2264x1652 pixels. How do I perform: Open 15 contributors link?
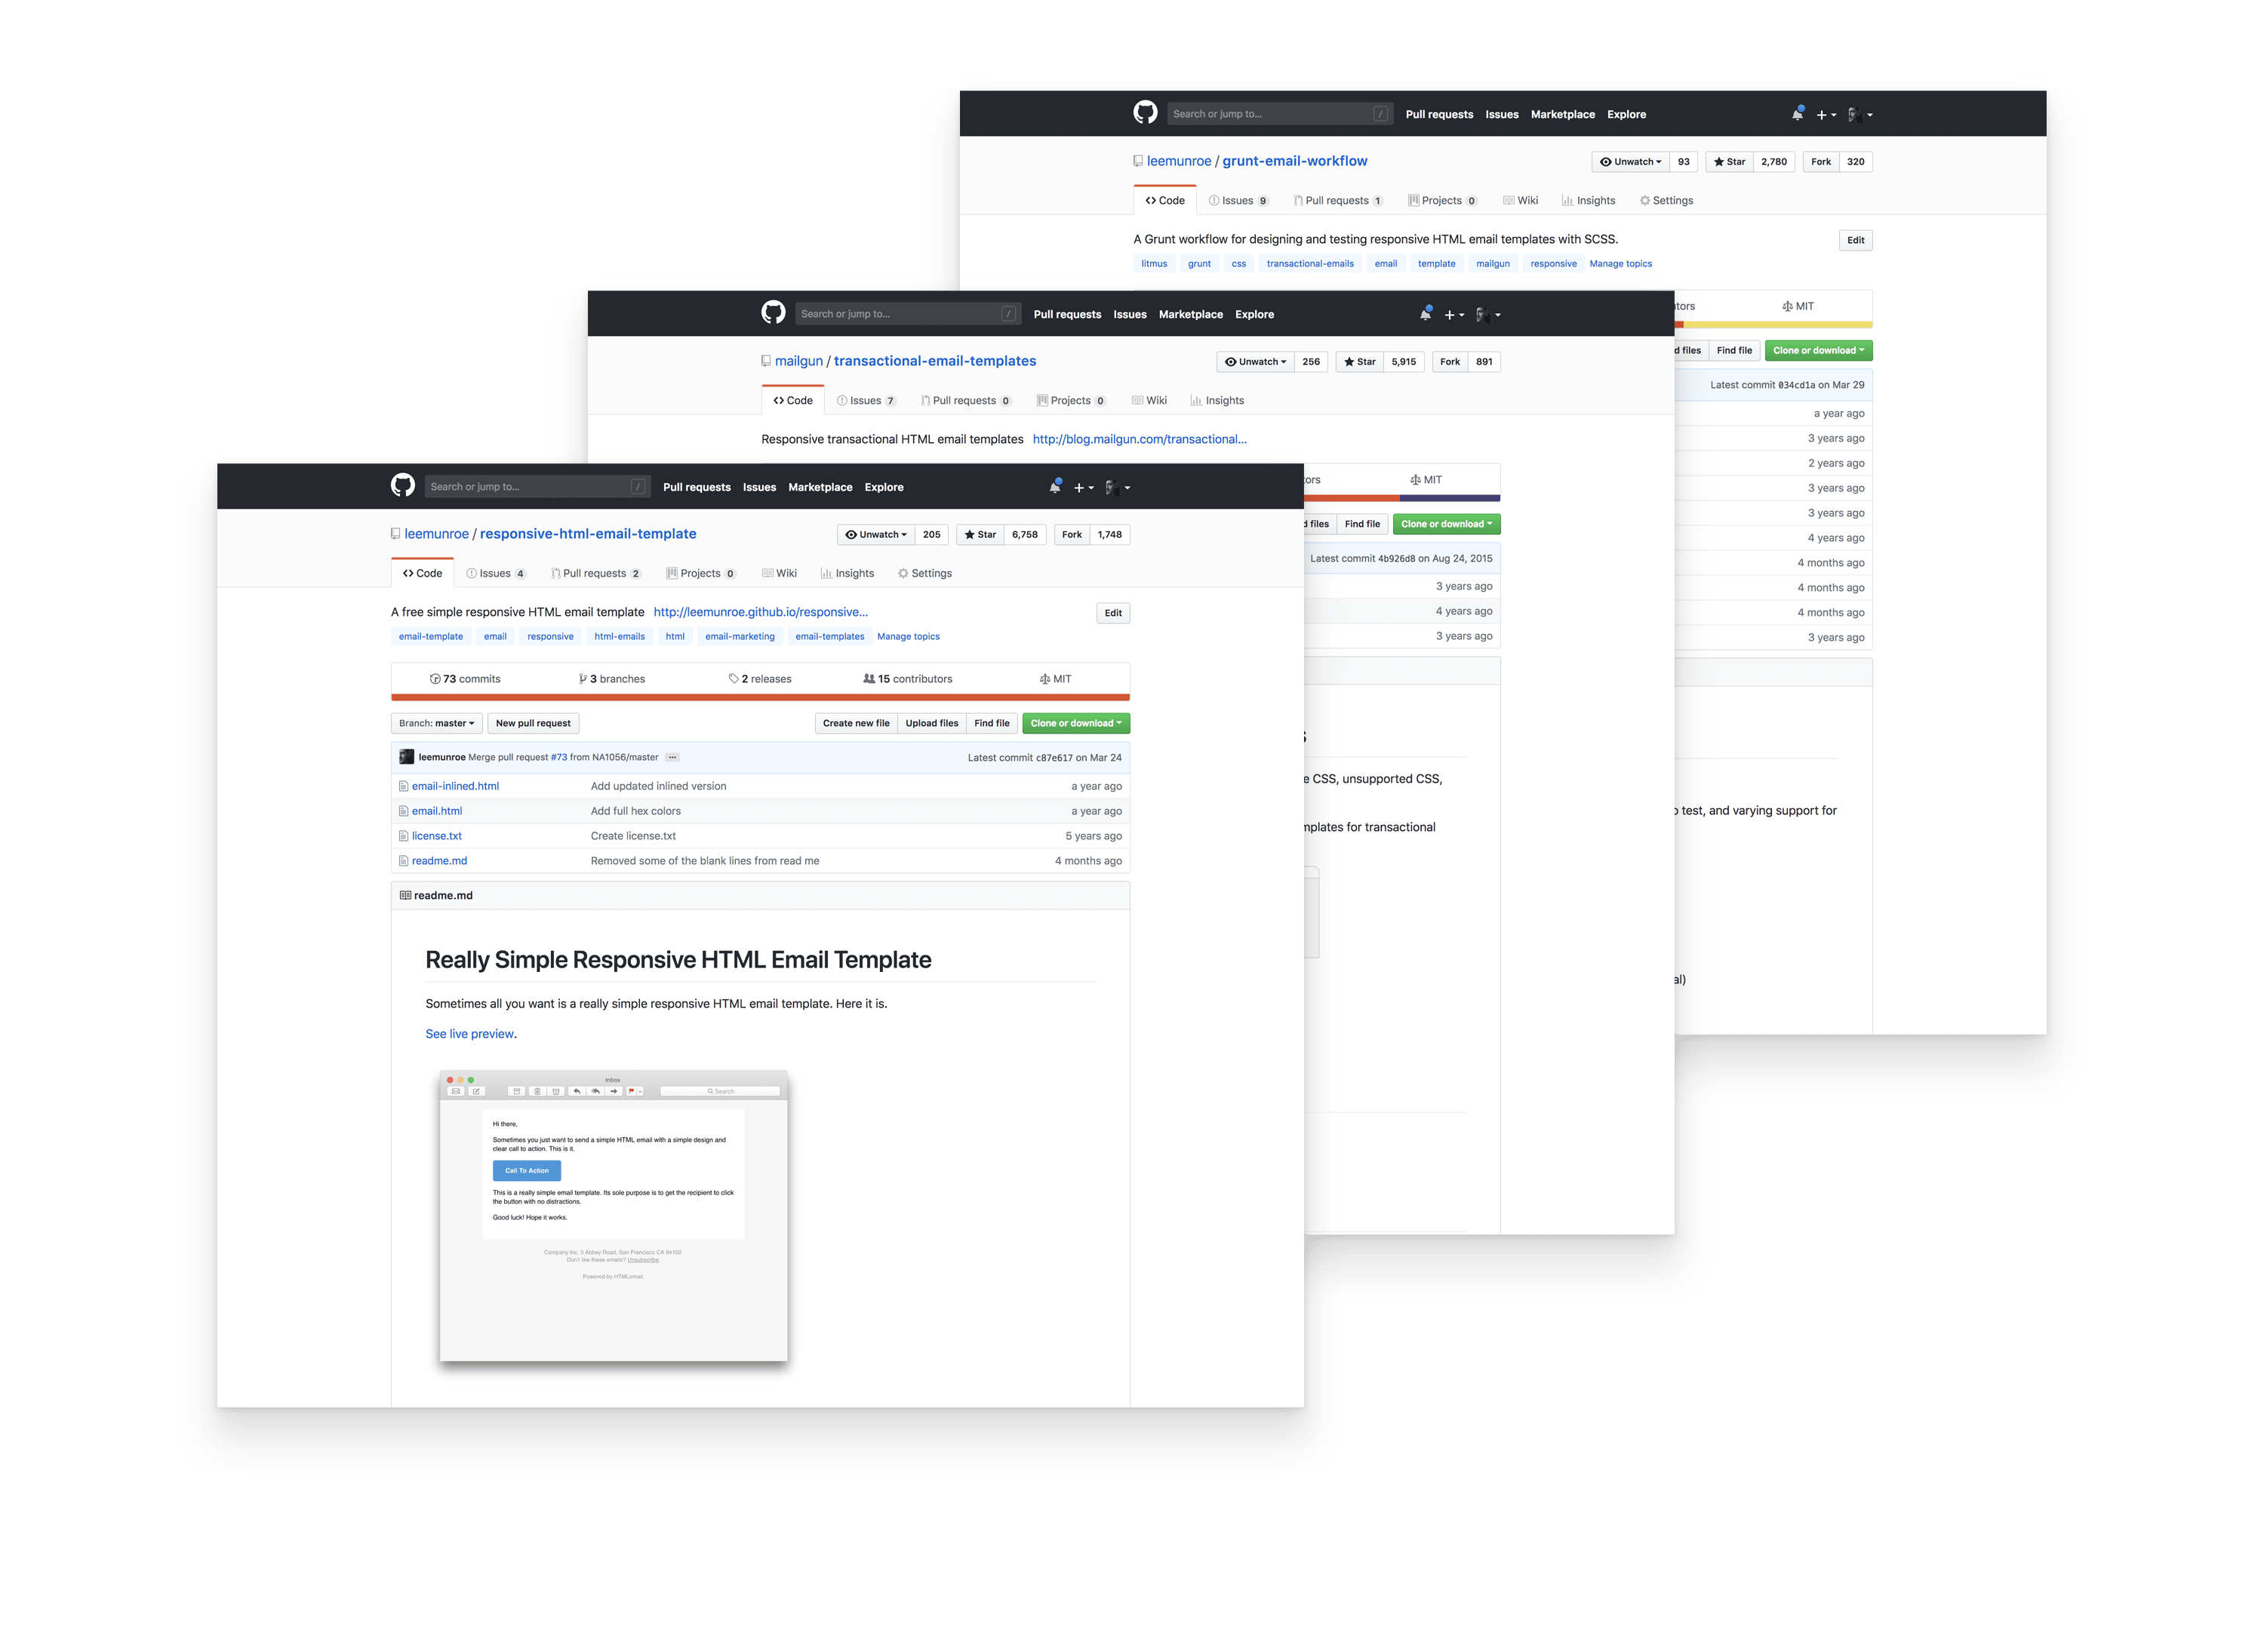tap(908, 679)
